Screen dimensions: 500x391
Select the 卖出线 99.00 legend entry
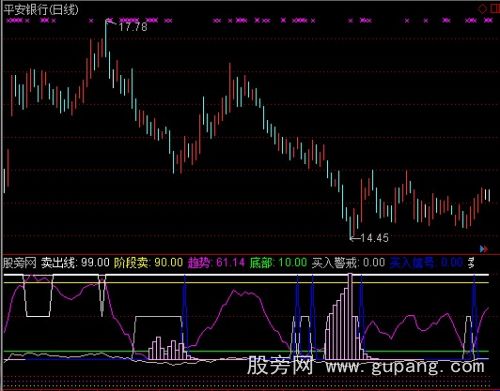[x=75, y=263]
